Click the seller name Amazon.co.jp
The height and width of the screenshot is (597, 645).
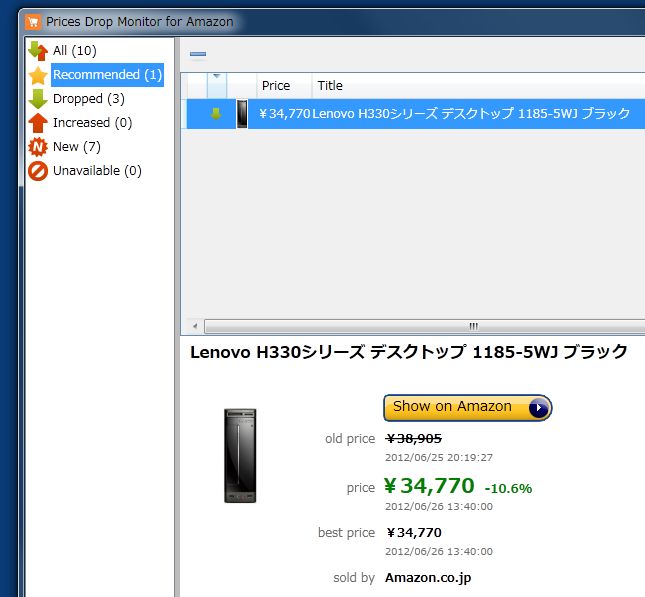[428, 578]
